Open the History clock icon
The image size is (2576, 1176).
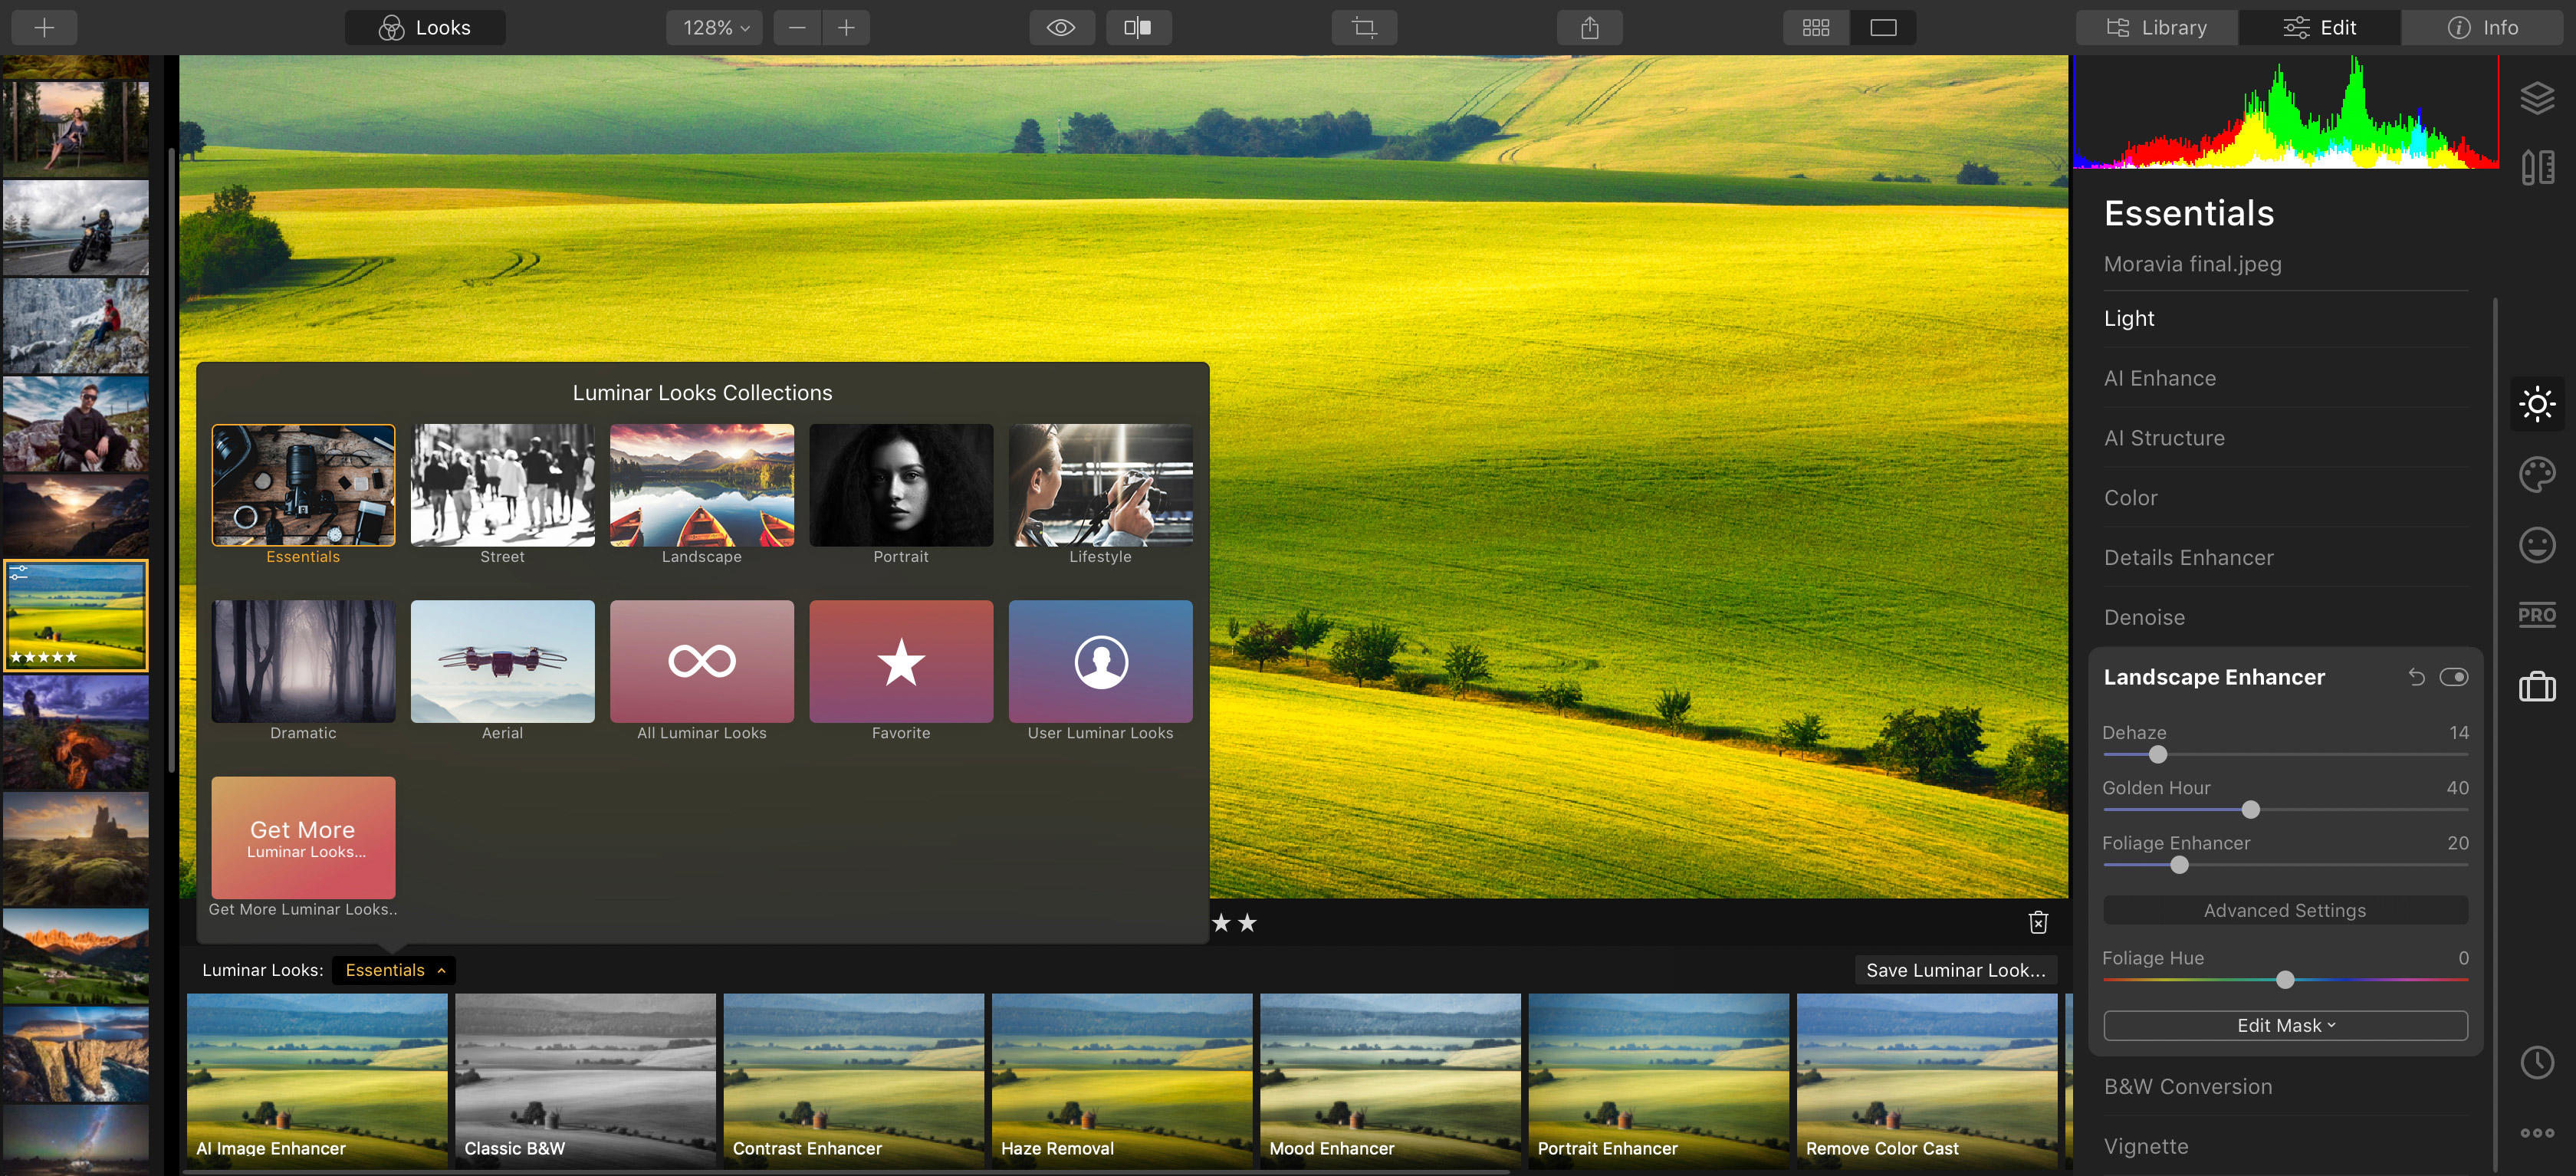coord(2536,1062)
